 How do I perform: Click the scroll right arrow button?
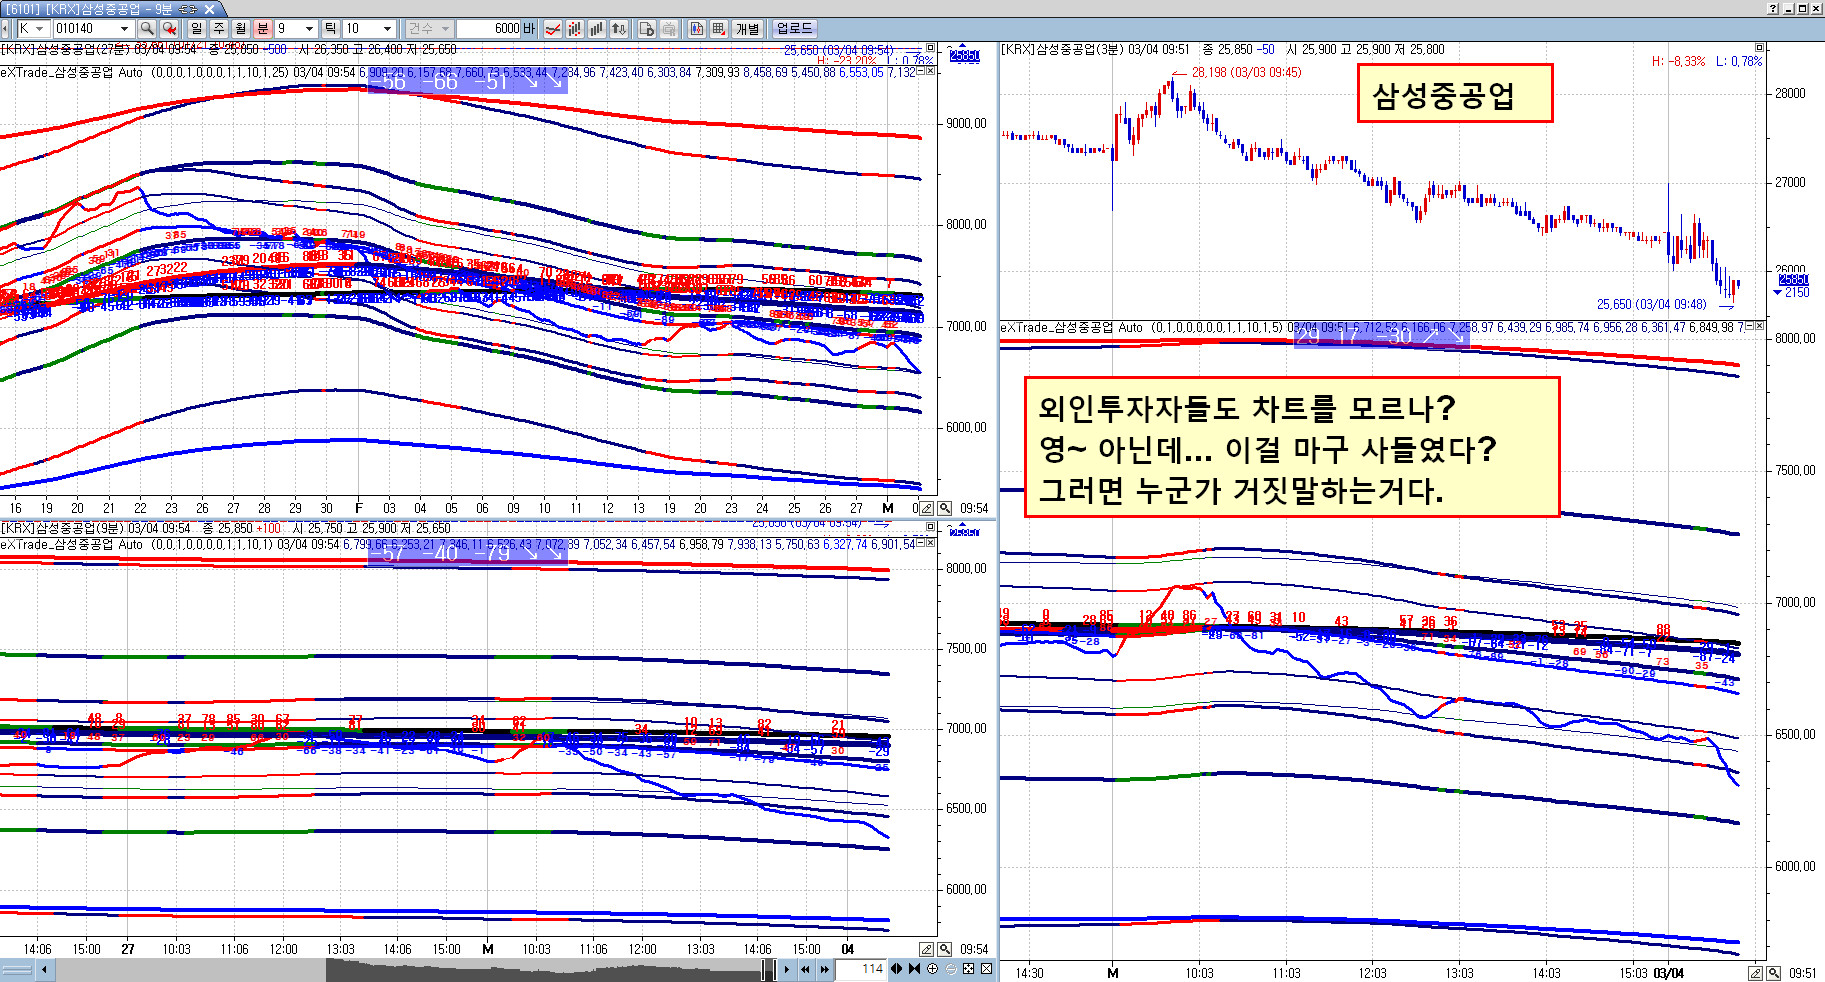tap(787, 969)
